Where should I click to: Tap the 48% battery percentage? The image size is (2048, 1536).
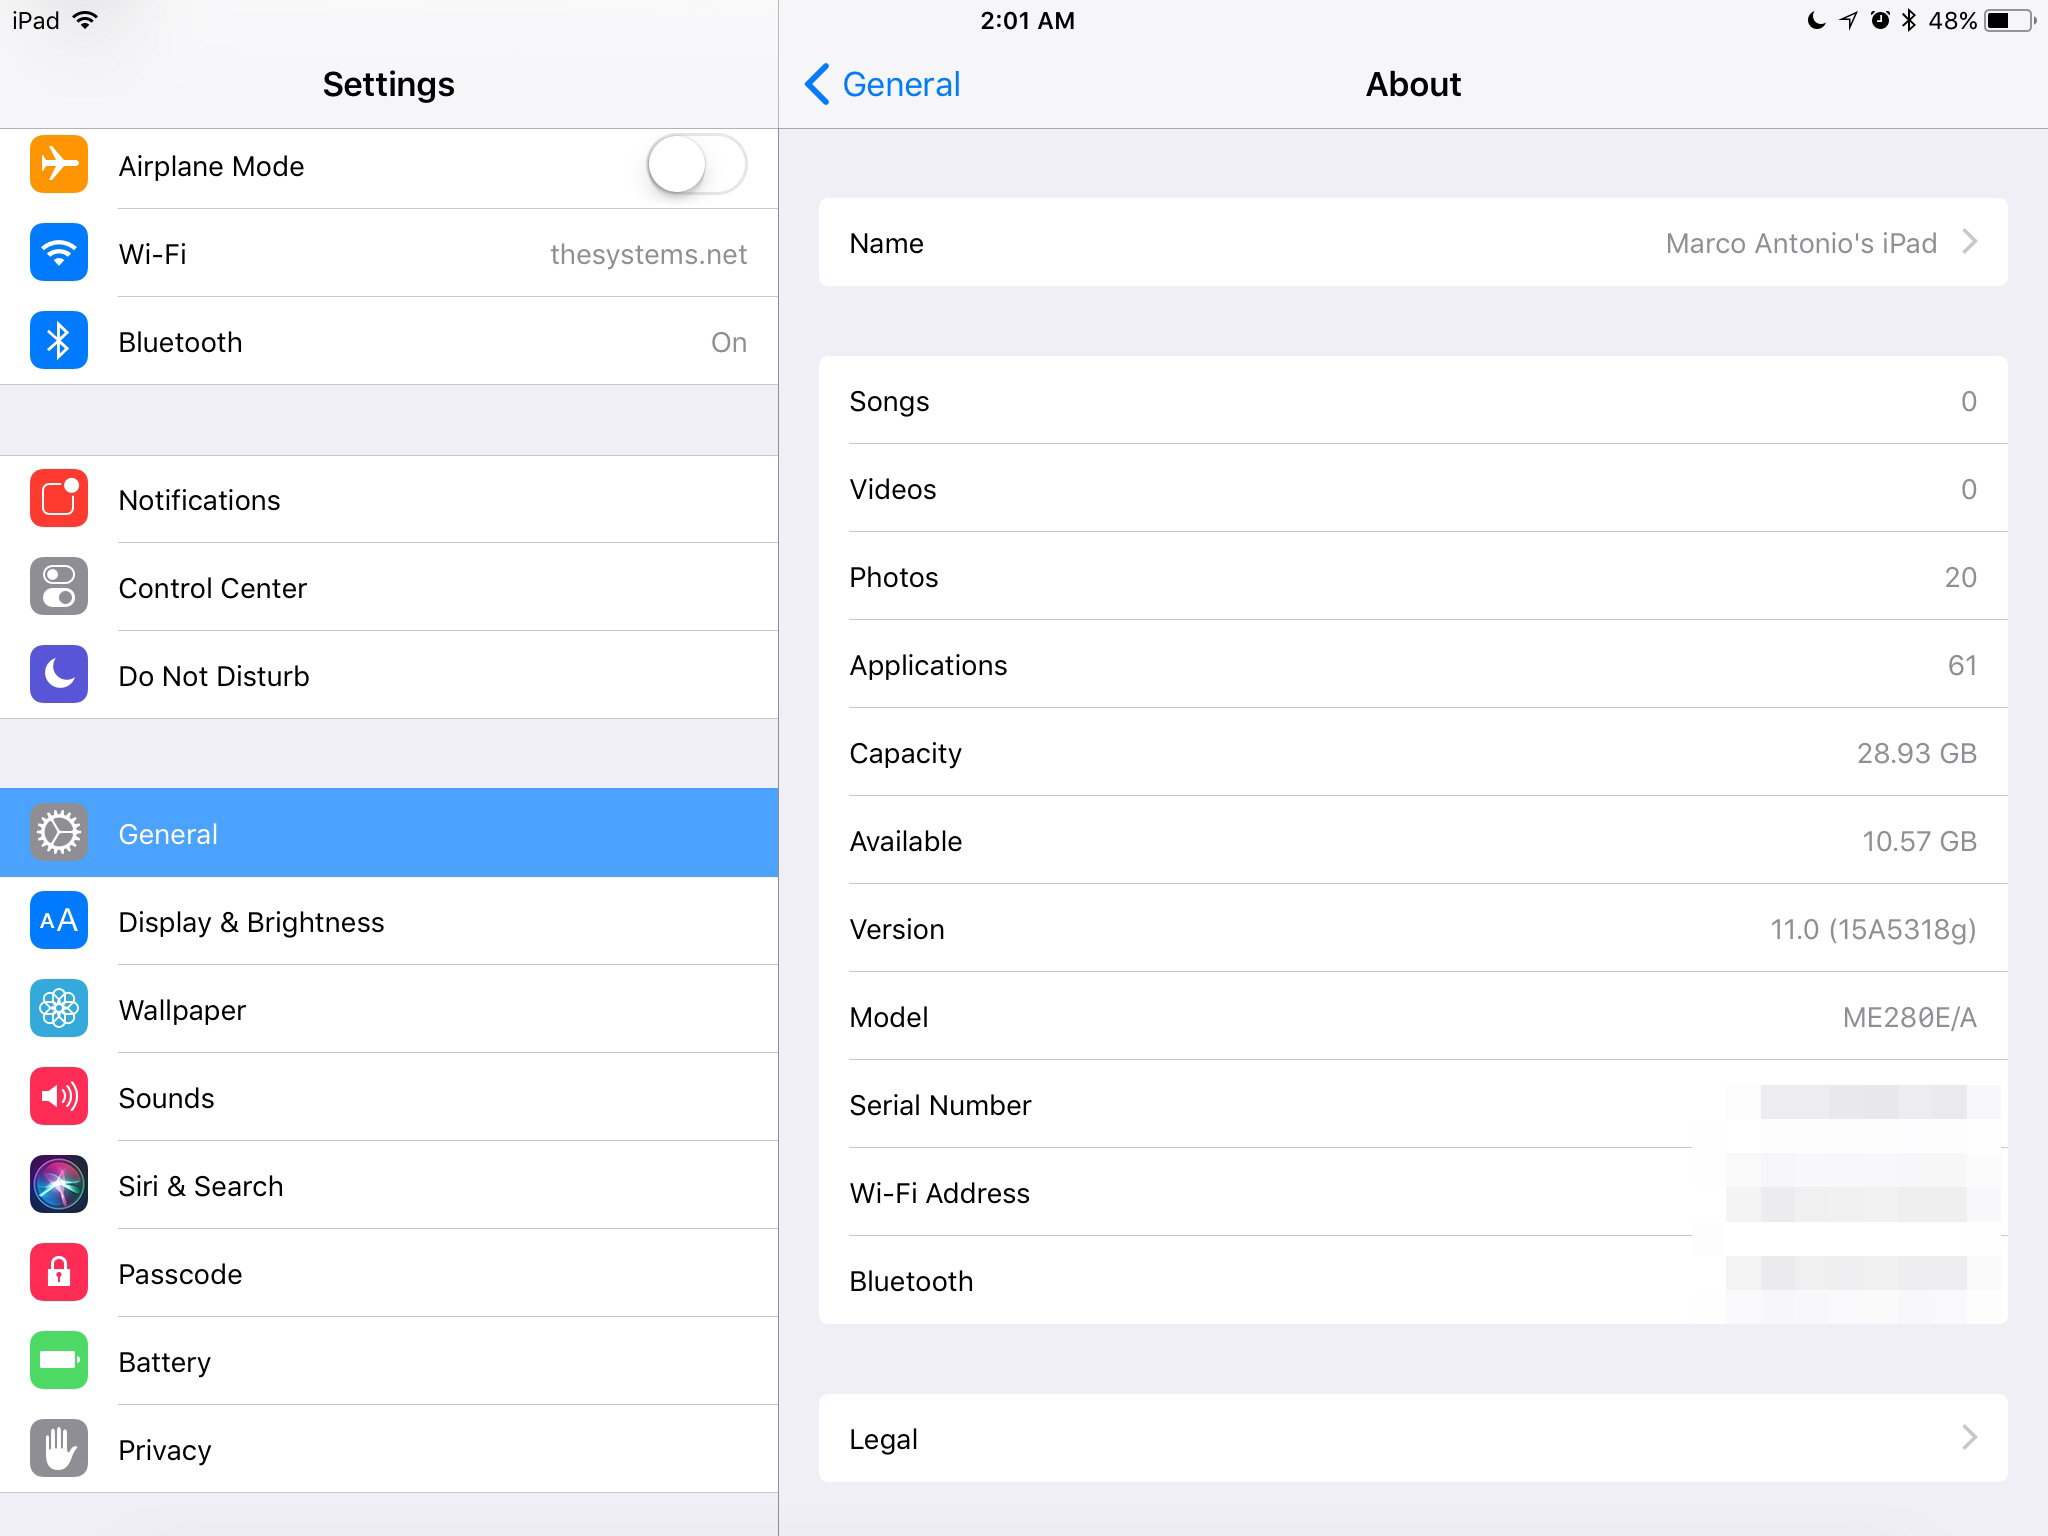[1952, 21]
